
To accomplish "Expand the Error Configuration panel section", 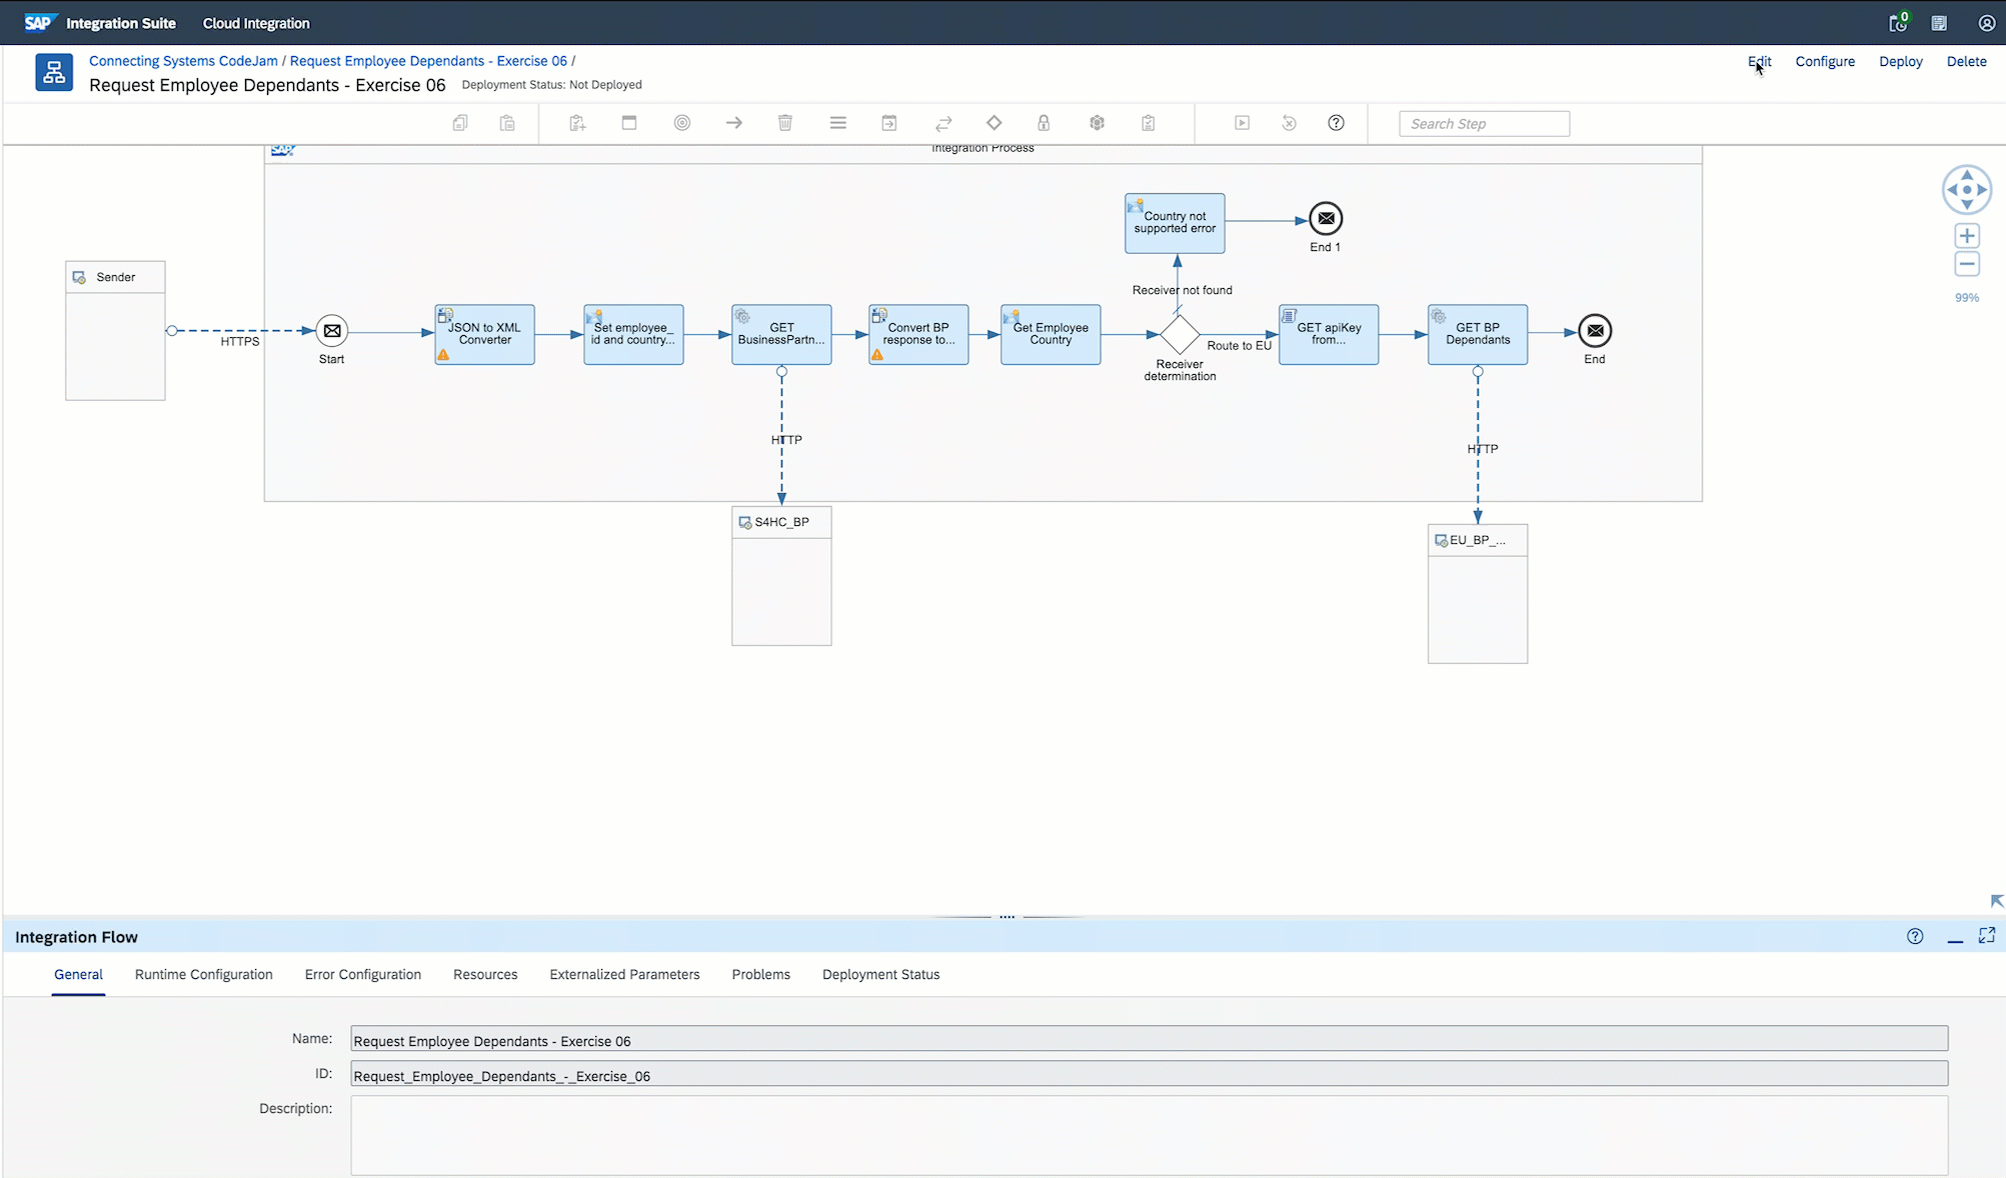I will click(x=363, y=973).
